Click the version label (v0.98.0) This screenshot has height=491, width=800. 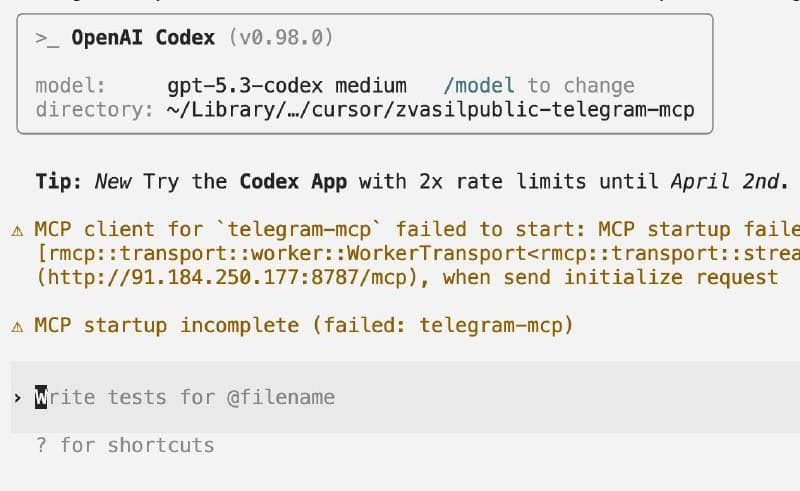tap(281, 38)
